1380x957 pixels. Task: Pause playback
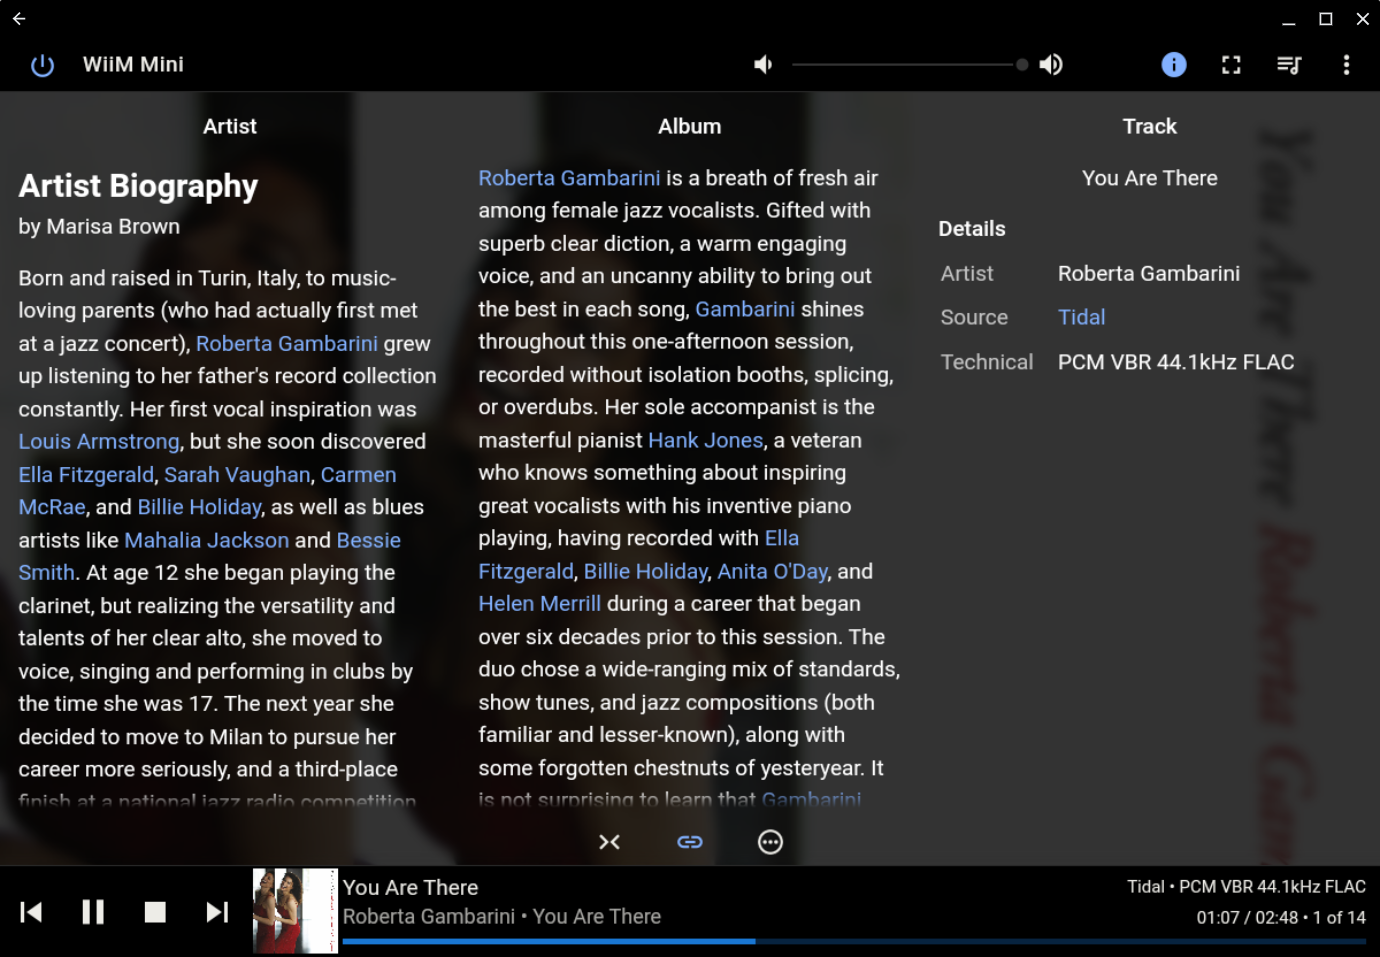point(93,912)
